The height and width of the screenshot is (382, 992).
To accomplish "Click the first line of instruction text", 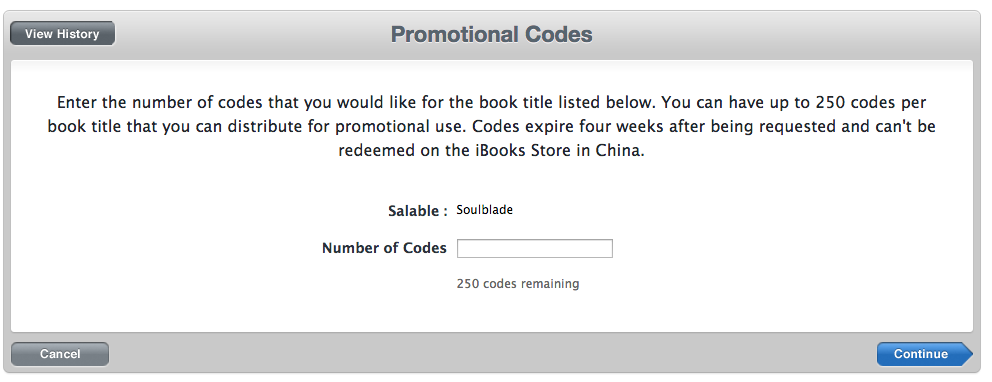I will coord(492,102).
